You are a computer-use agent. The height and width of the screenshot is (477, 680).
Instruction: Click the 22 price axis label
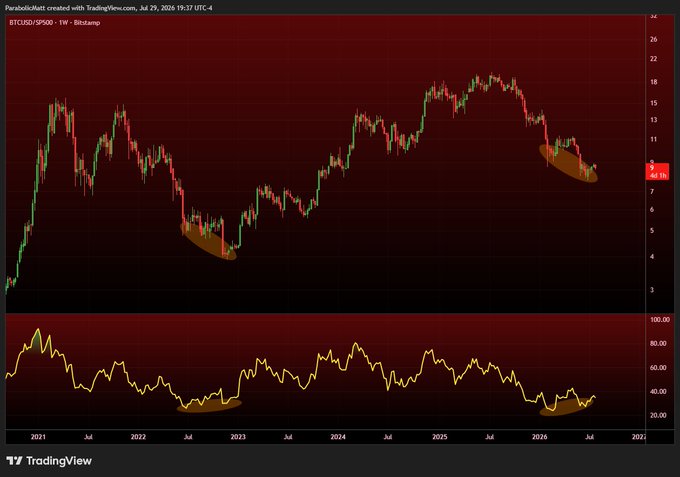(654, 59)
